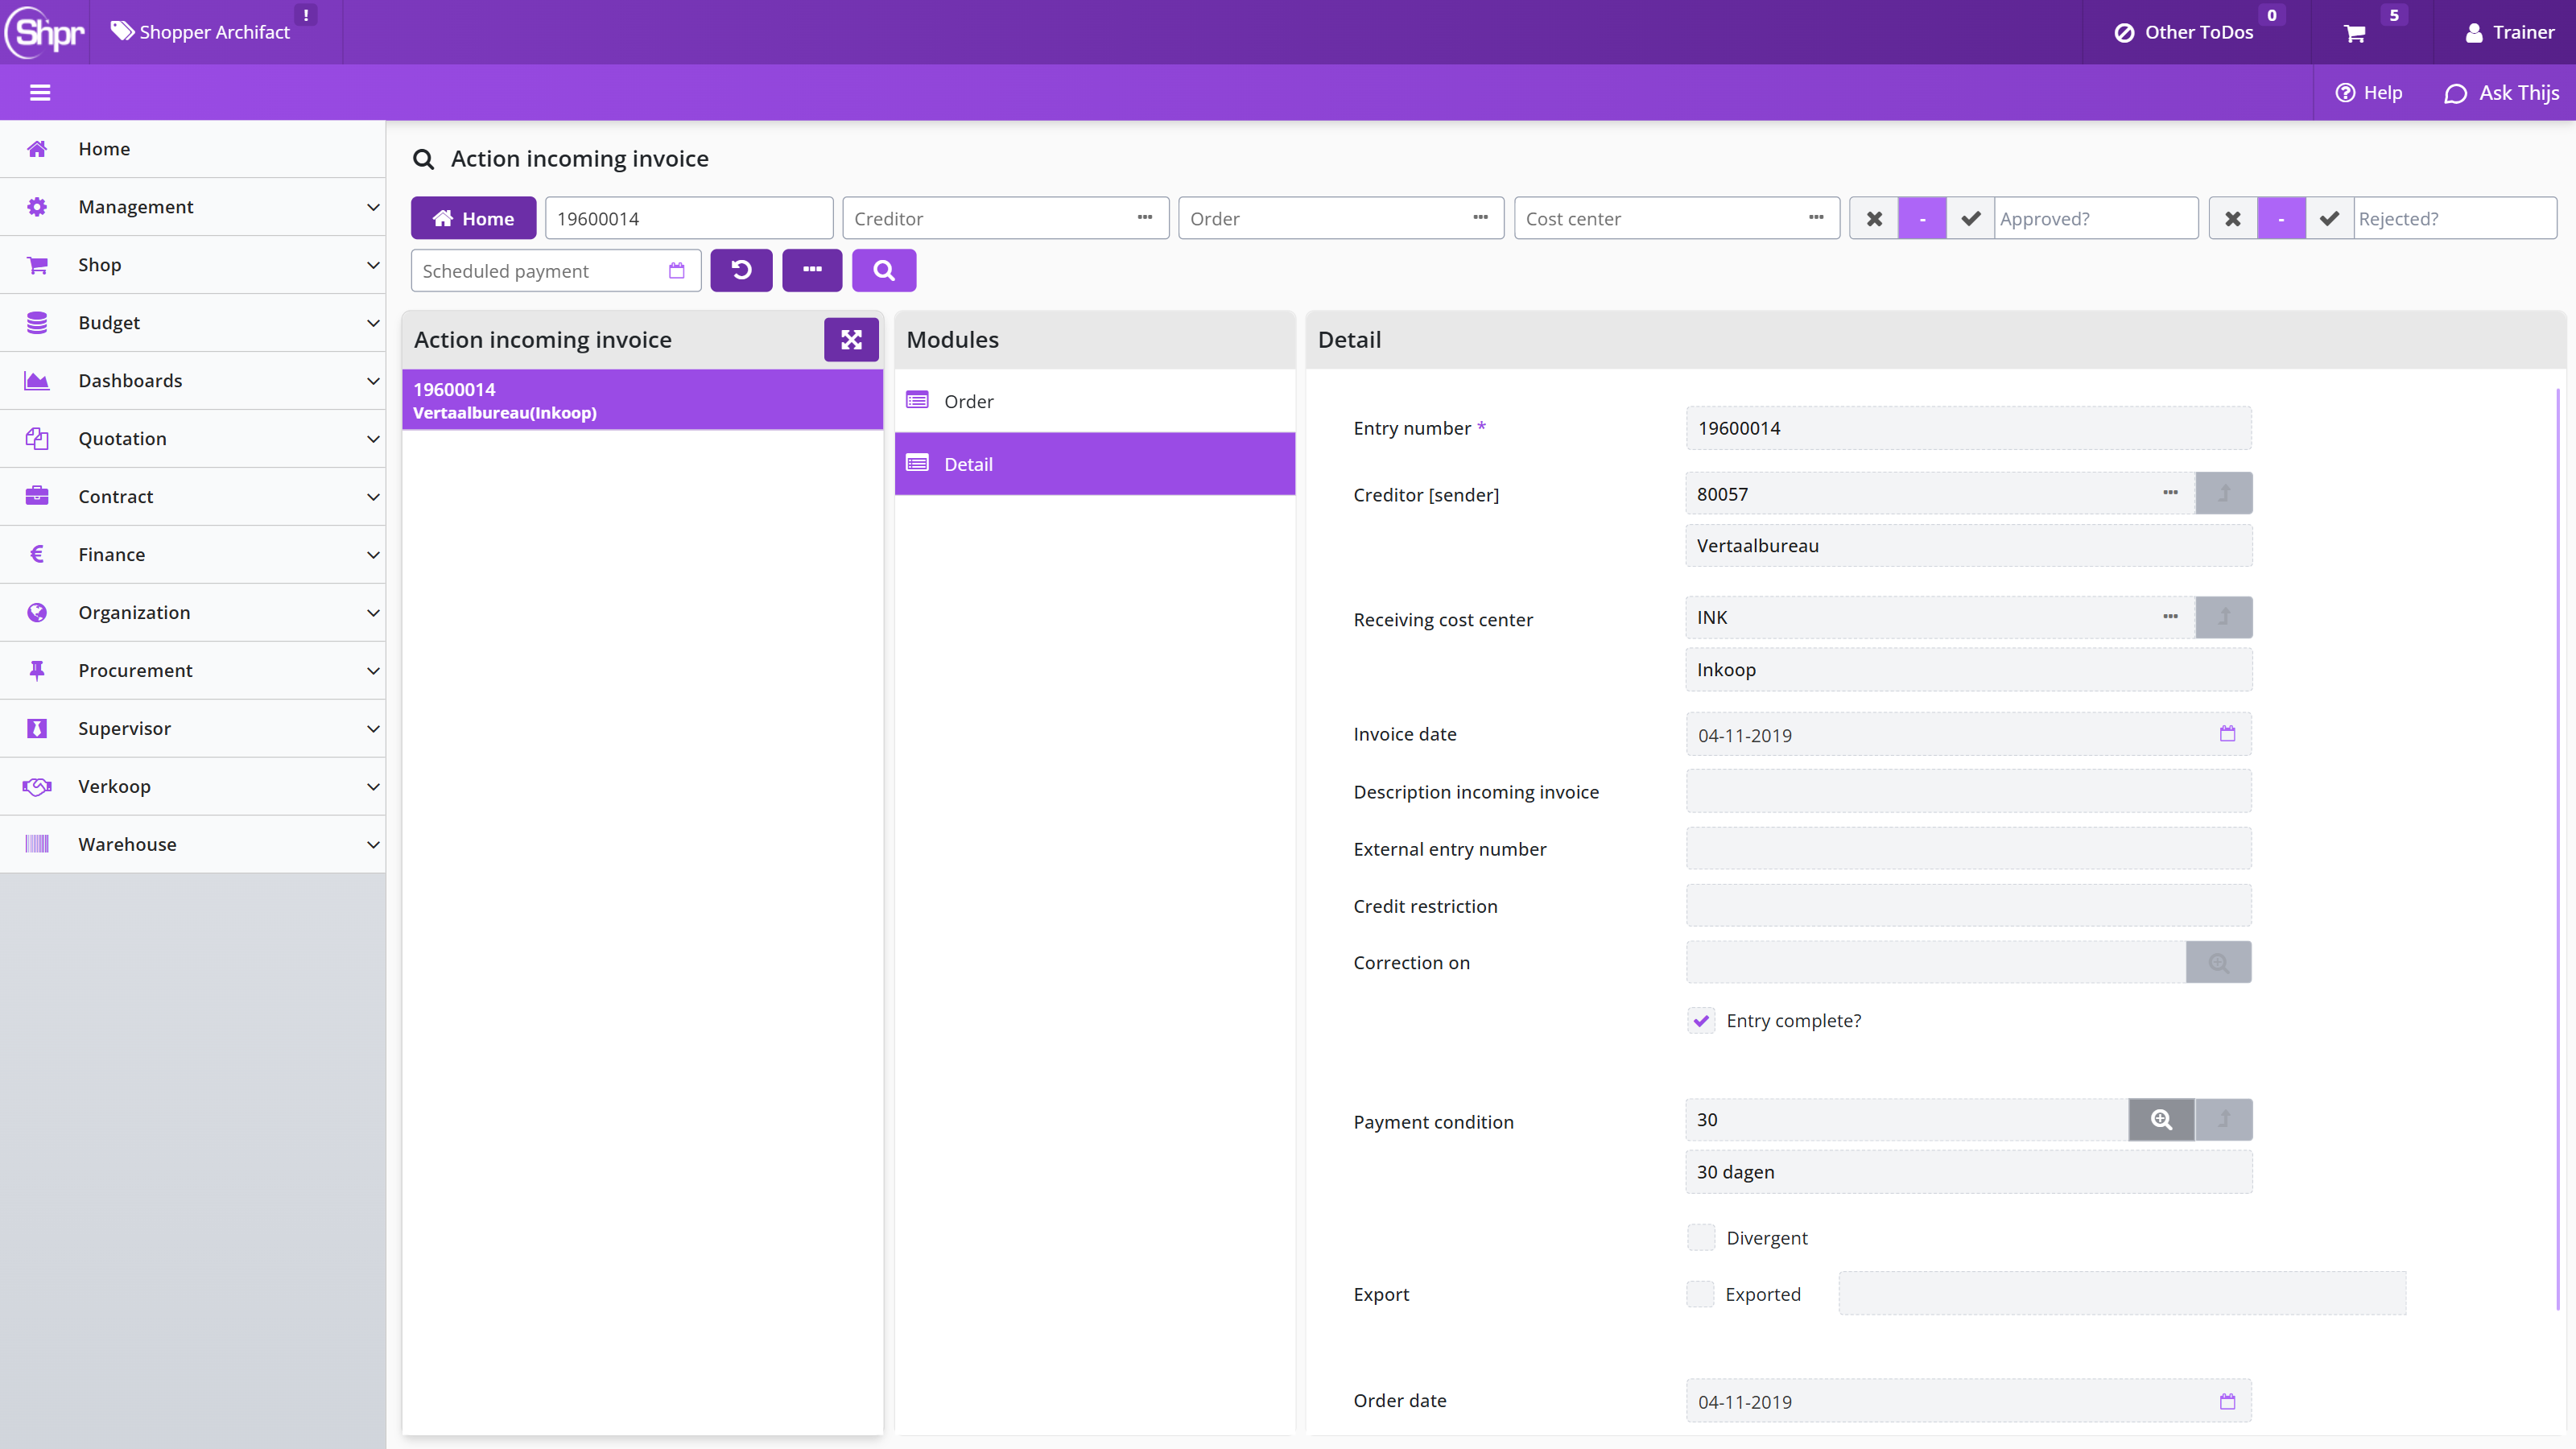Open the Trainer user menu
2576x1449 pixels.
click(x=2510, y=32)
